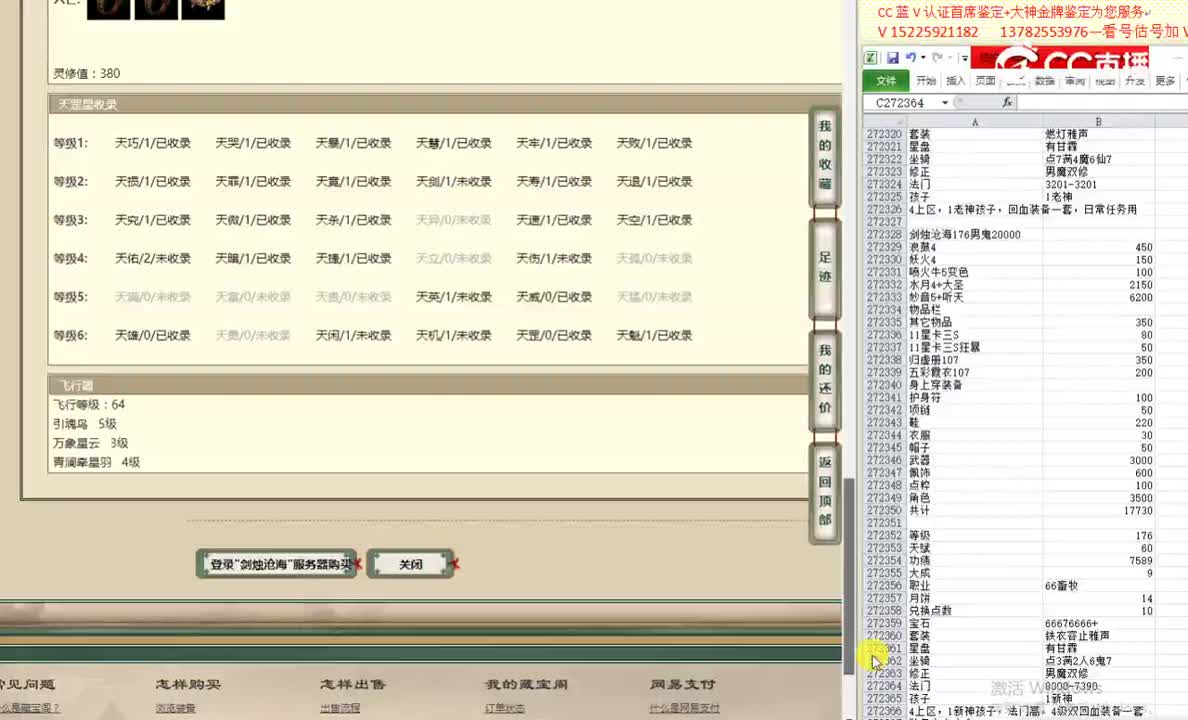Click the 角色 cell in column A
Viewport: 1188px width, 720px height.
point(974,498)
